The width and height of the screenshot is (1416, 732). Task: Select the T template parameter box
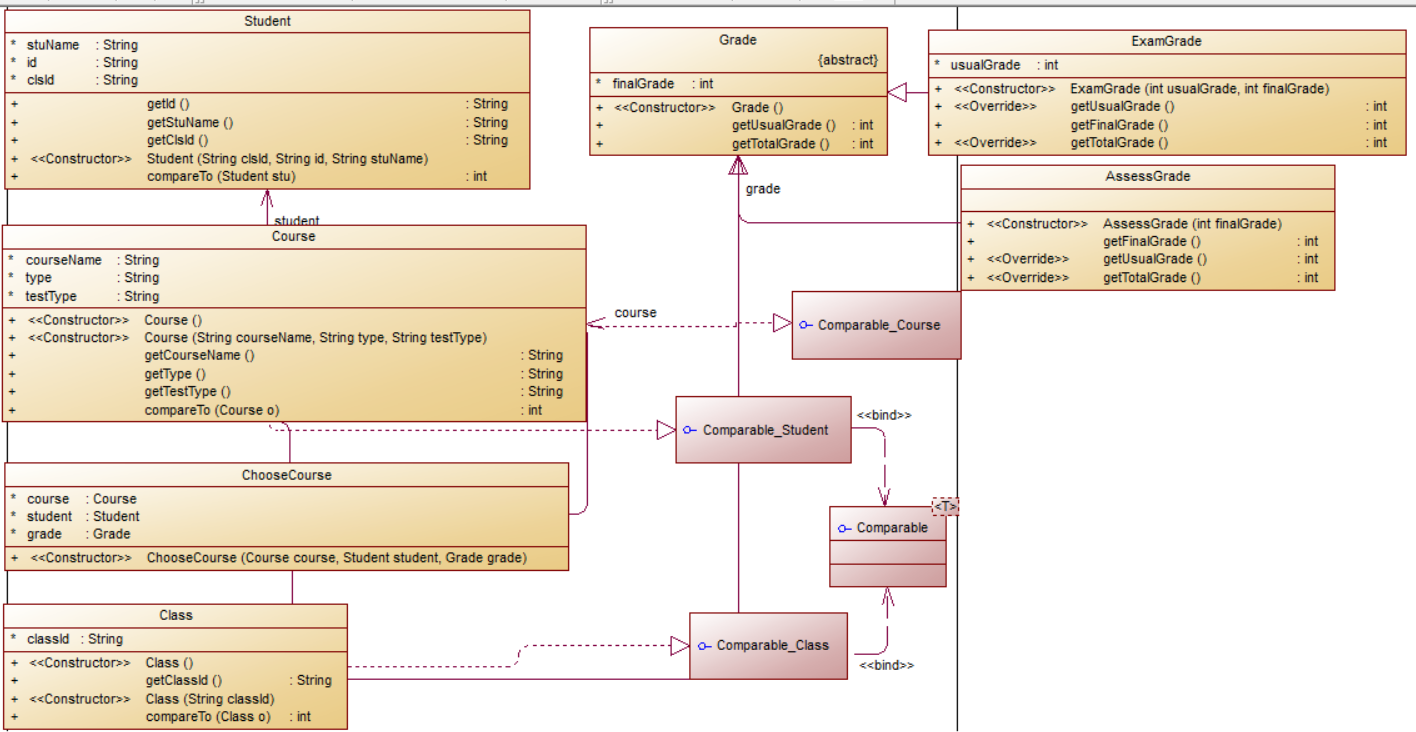946,507
